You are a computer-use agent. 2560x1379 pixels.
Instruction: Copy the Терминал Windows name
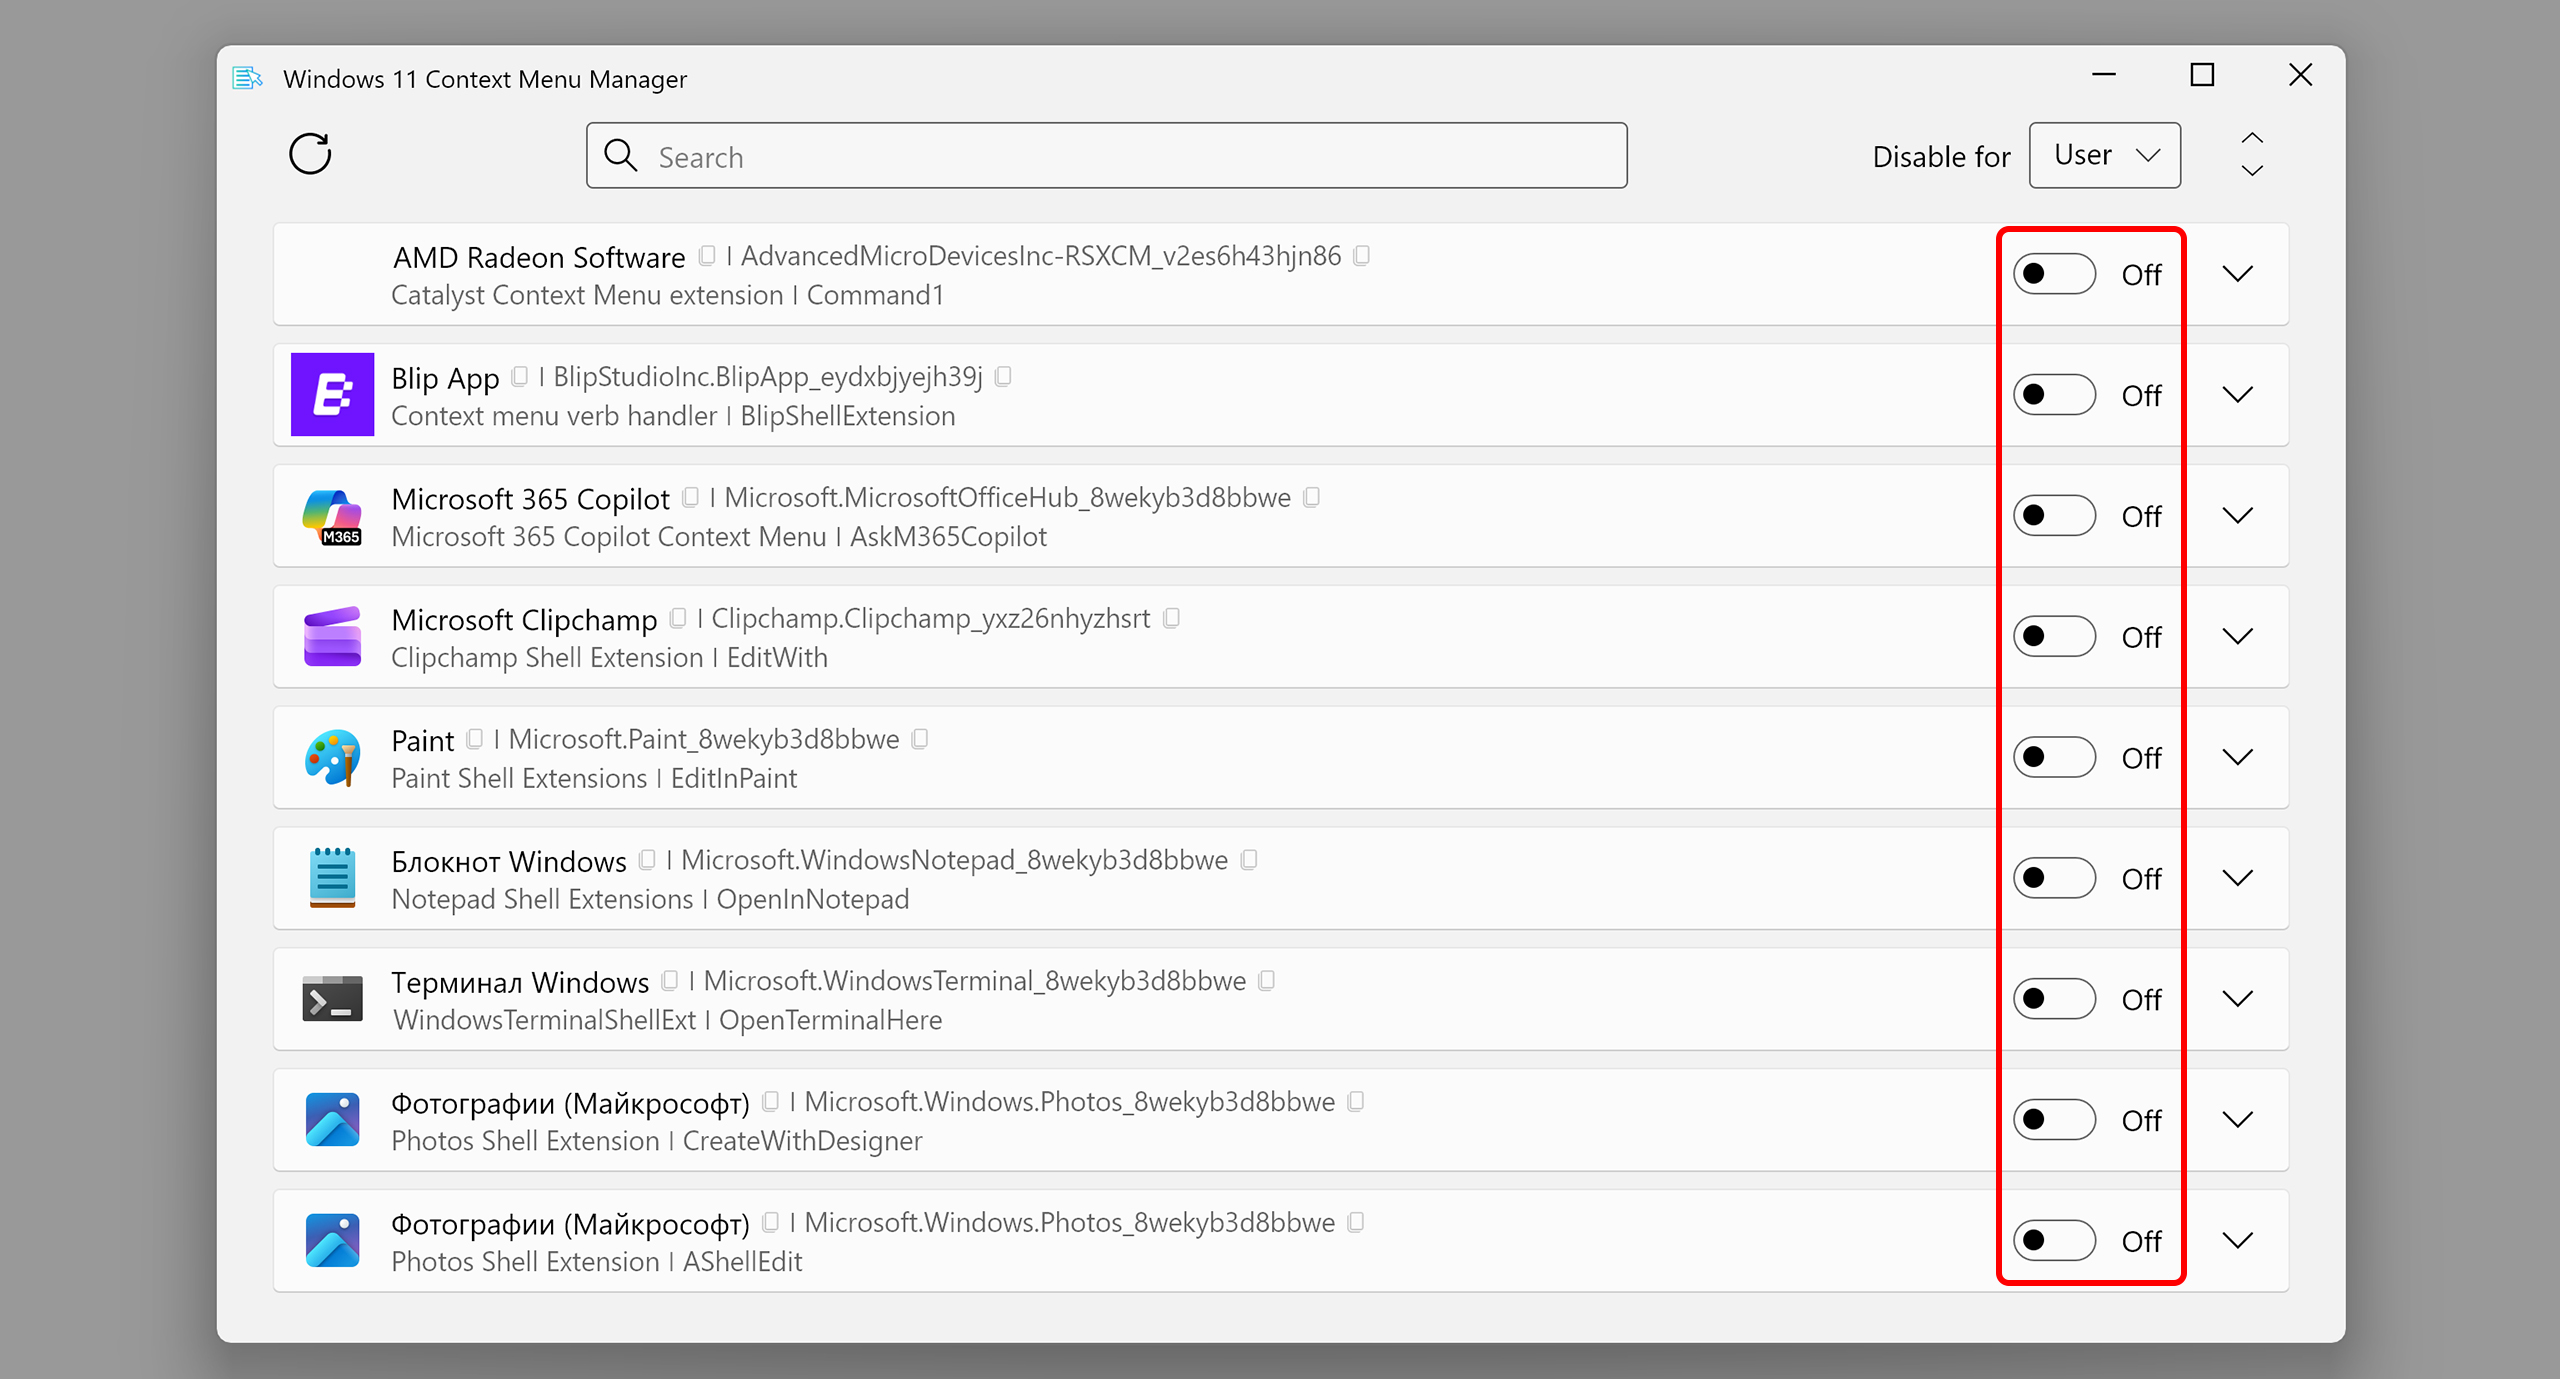pos(669,981)
